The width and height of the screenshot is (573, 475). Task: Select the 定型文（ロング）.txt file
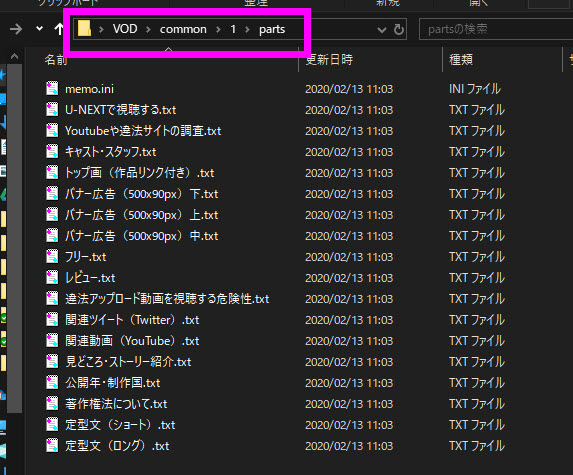point(117,446)
